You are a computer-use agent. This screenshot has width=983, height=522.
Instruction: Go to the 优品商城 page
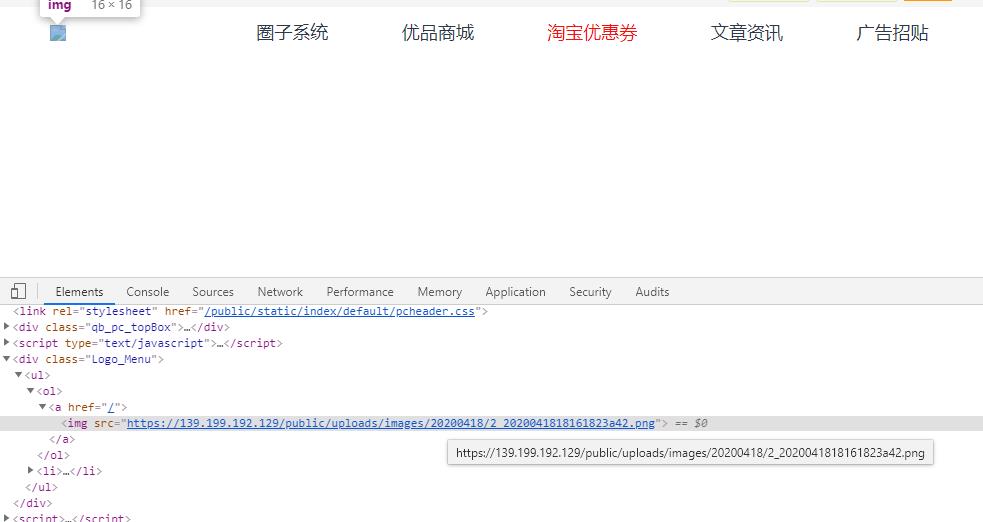pos(438,33)
